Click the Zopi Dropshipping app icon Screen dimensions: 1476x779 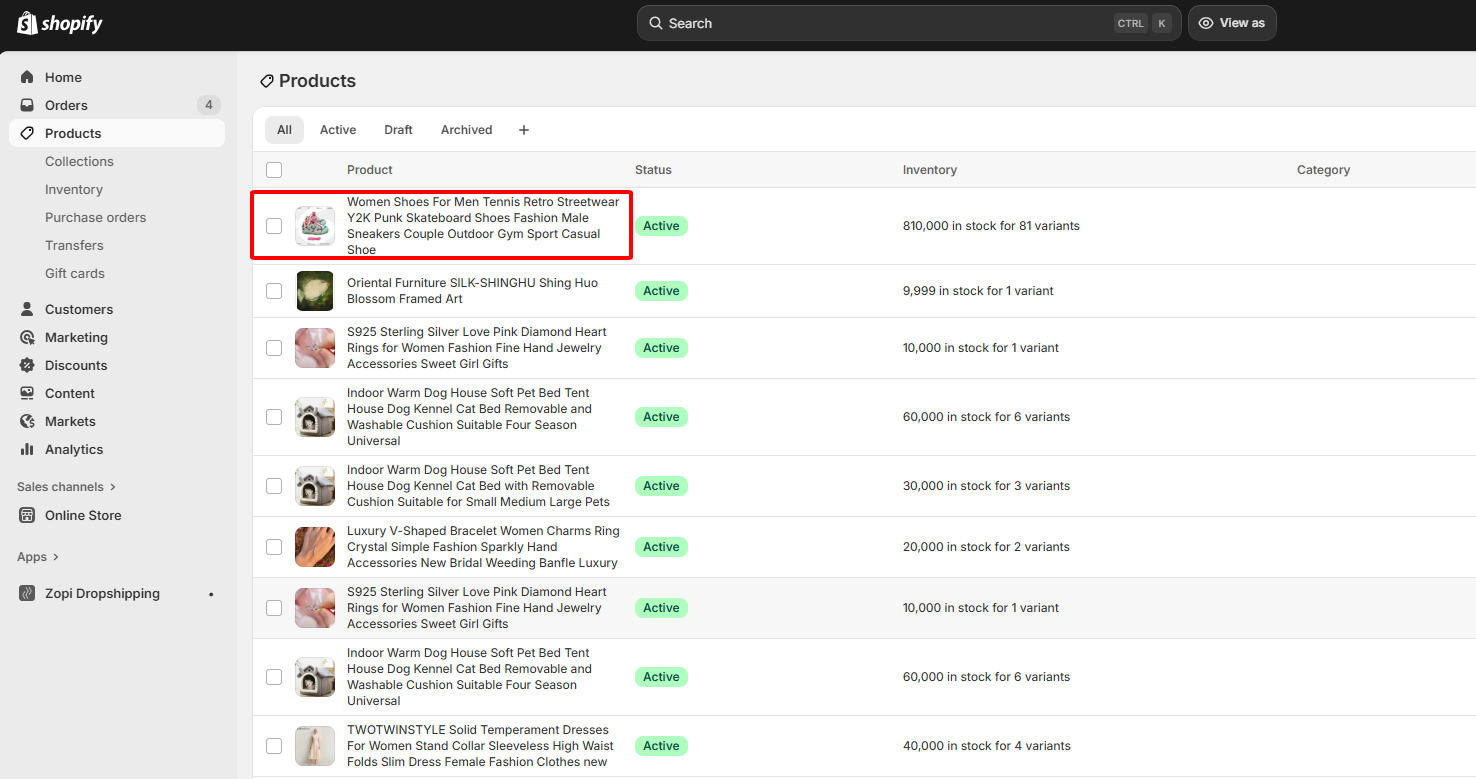(x=27, y=593)
